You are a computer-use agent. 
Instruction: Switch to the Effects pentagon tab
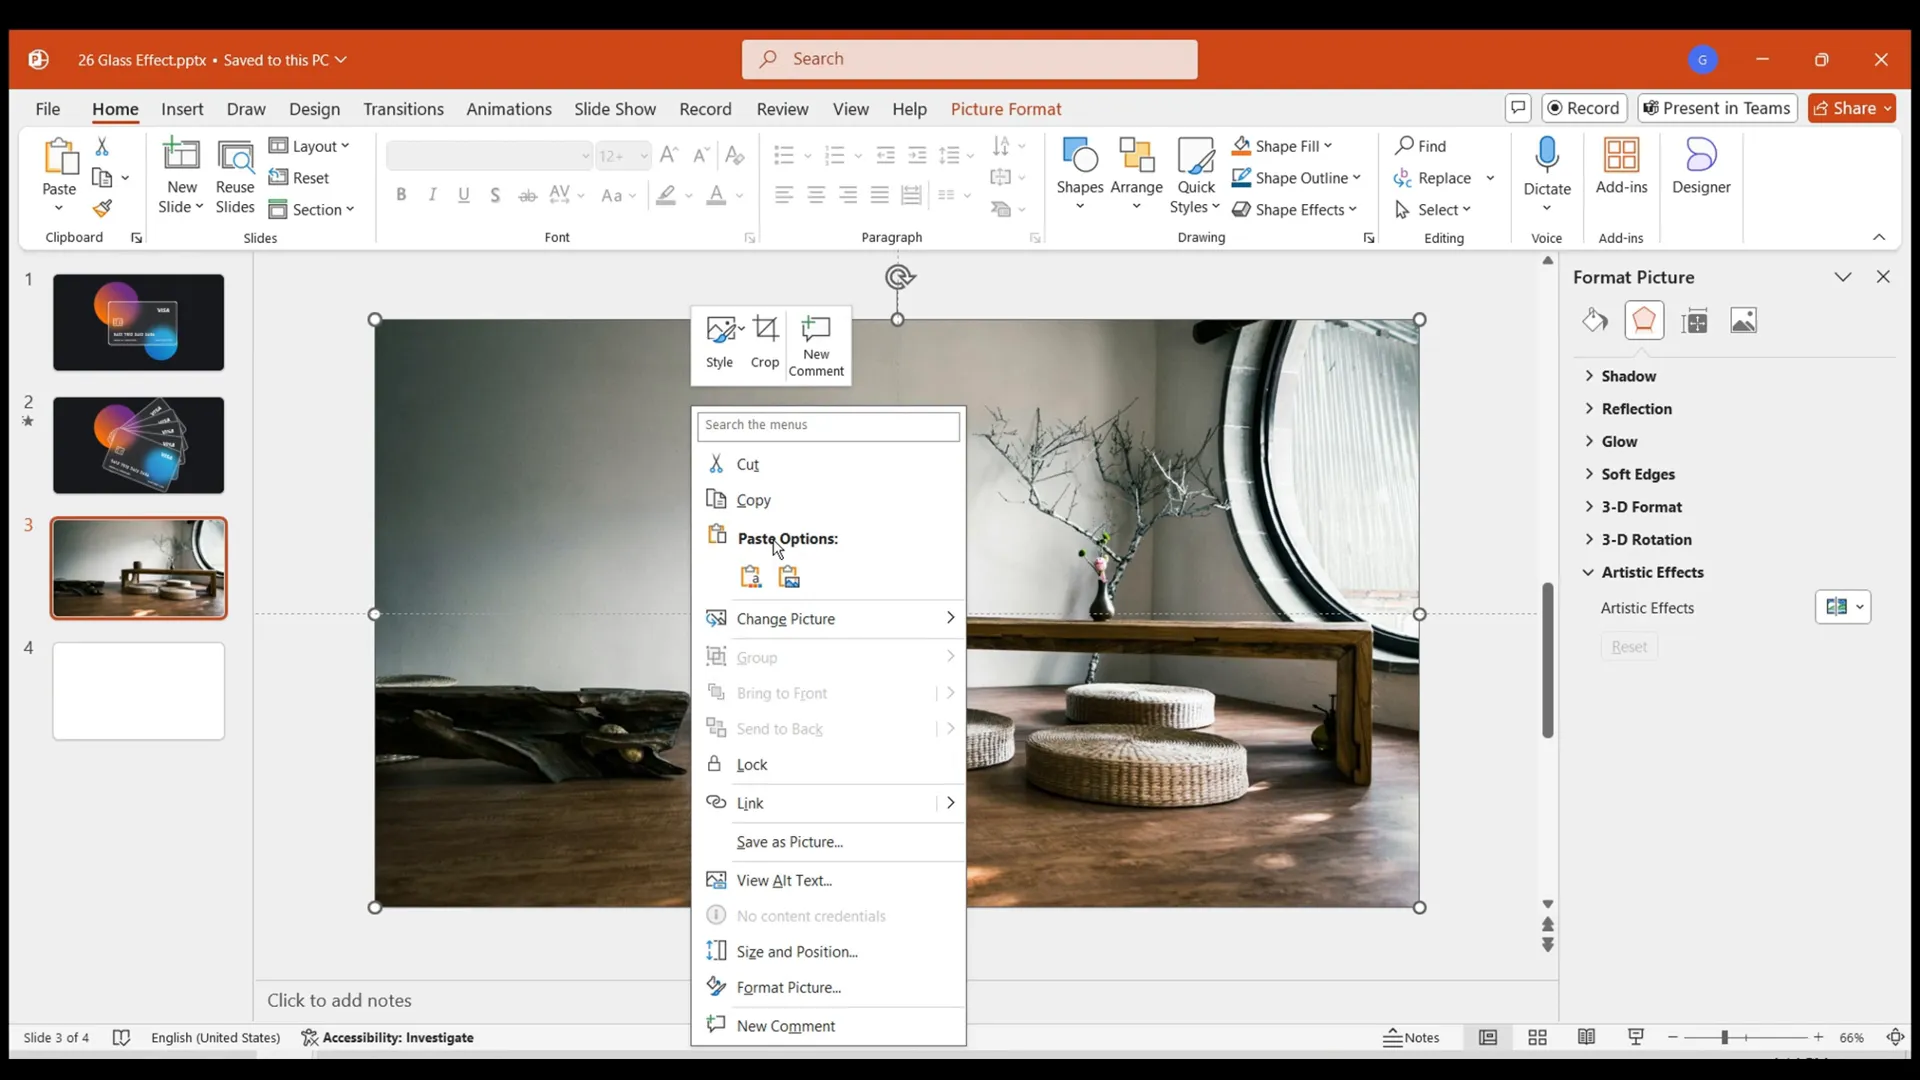[1644, 321]
